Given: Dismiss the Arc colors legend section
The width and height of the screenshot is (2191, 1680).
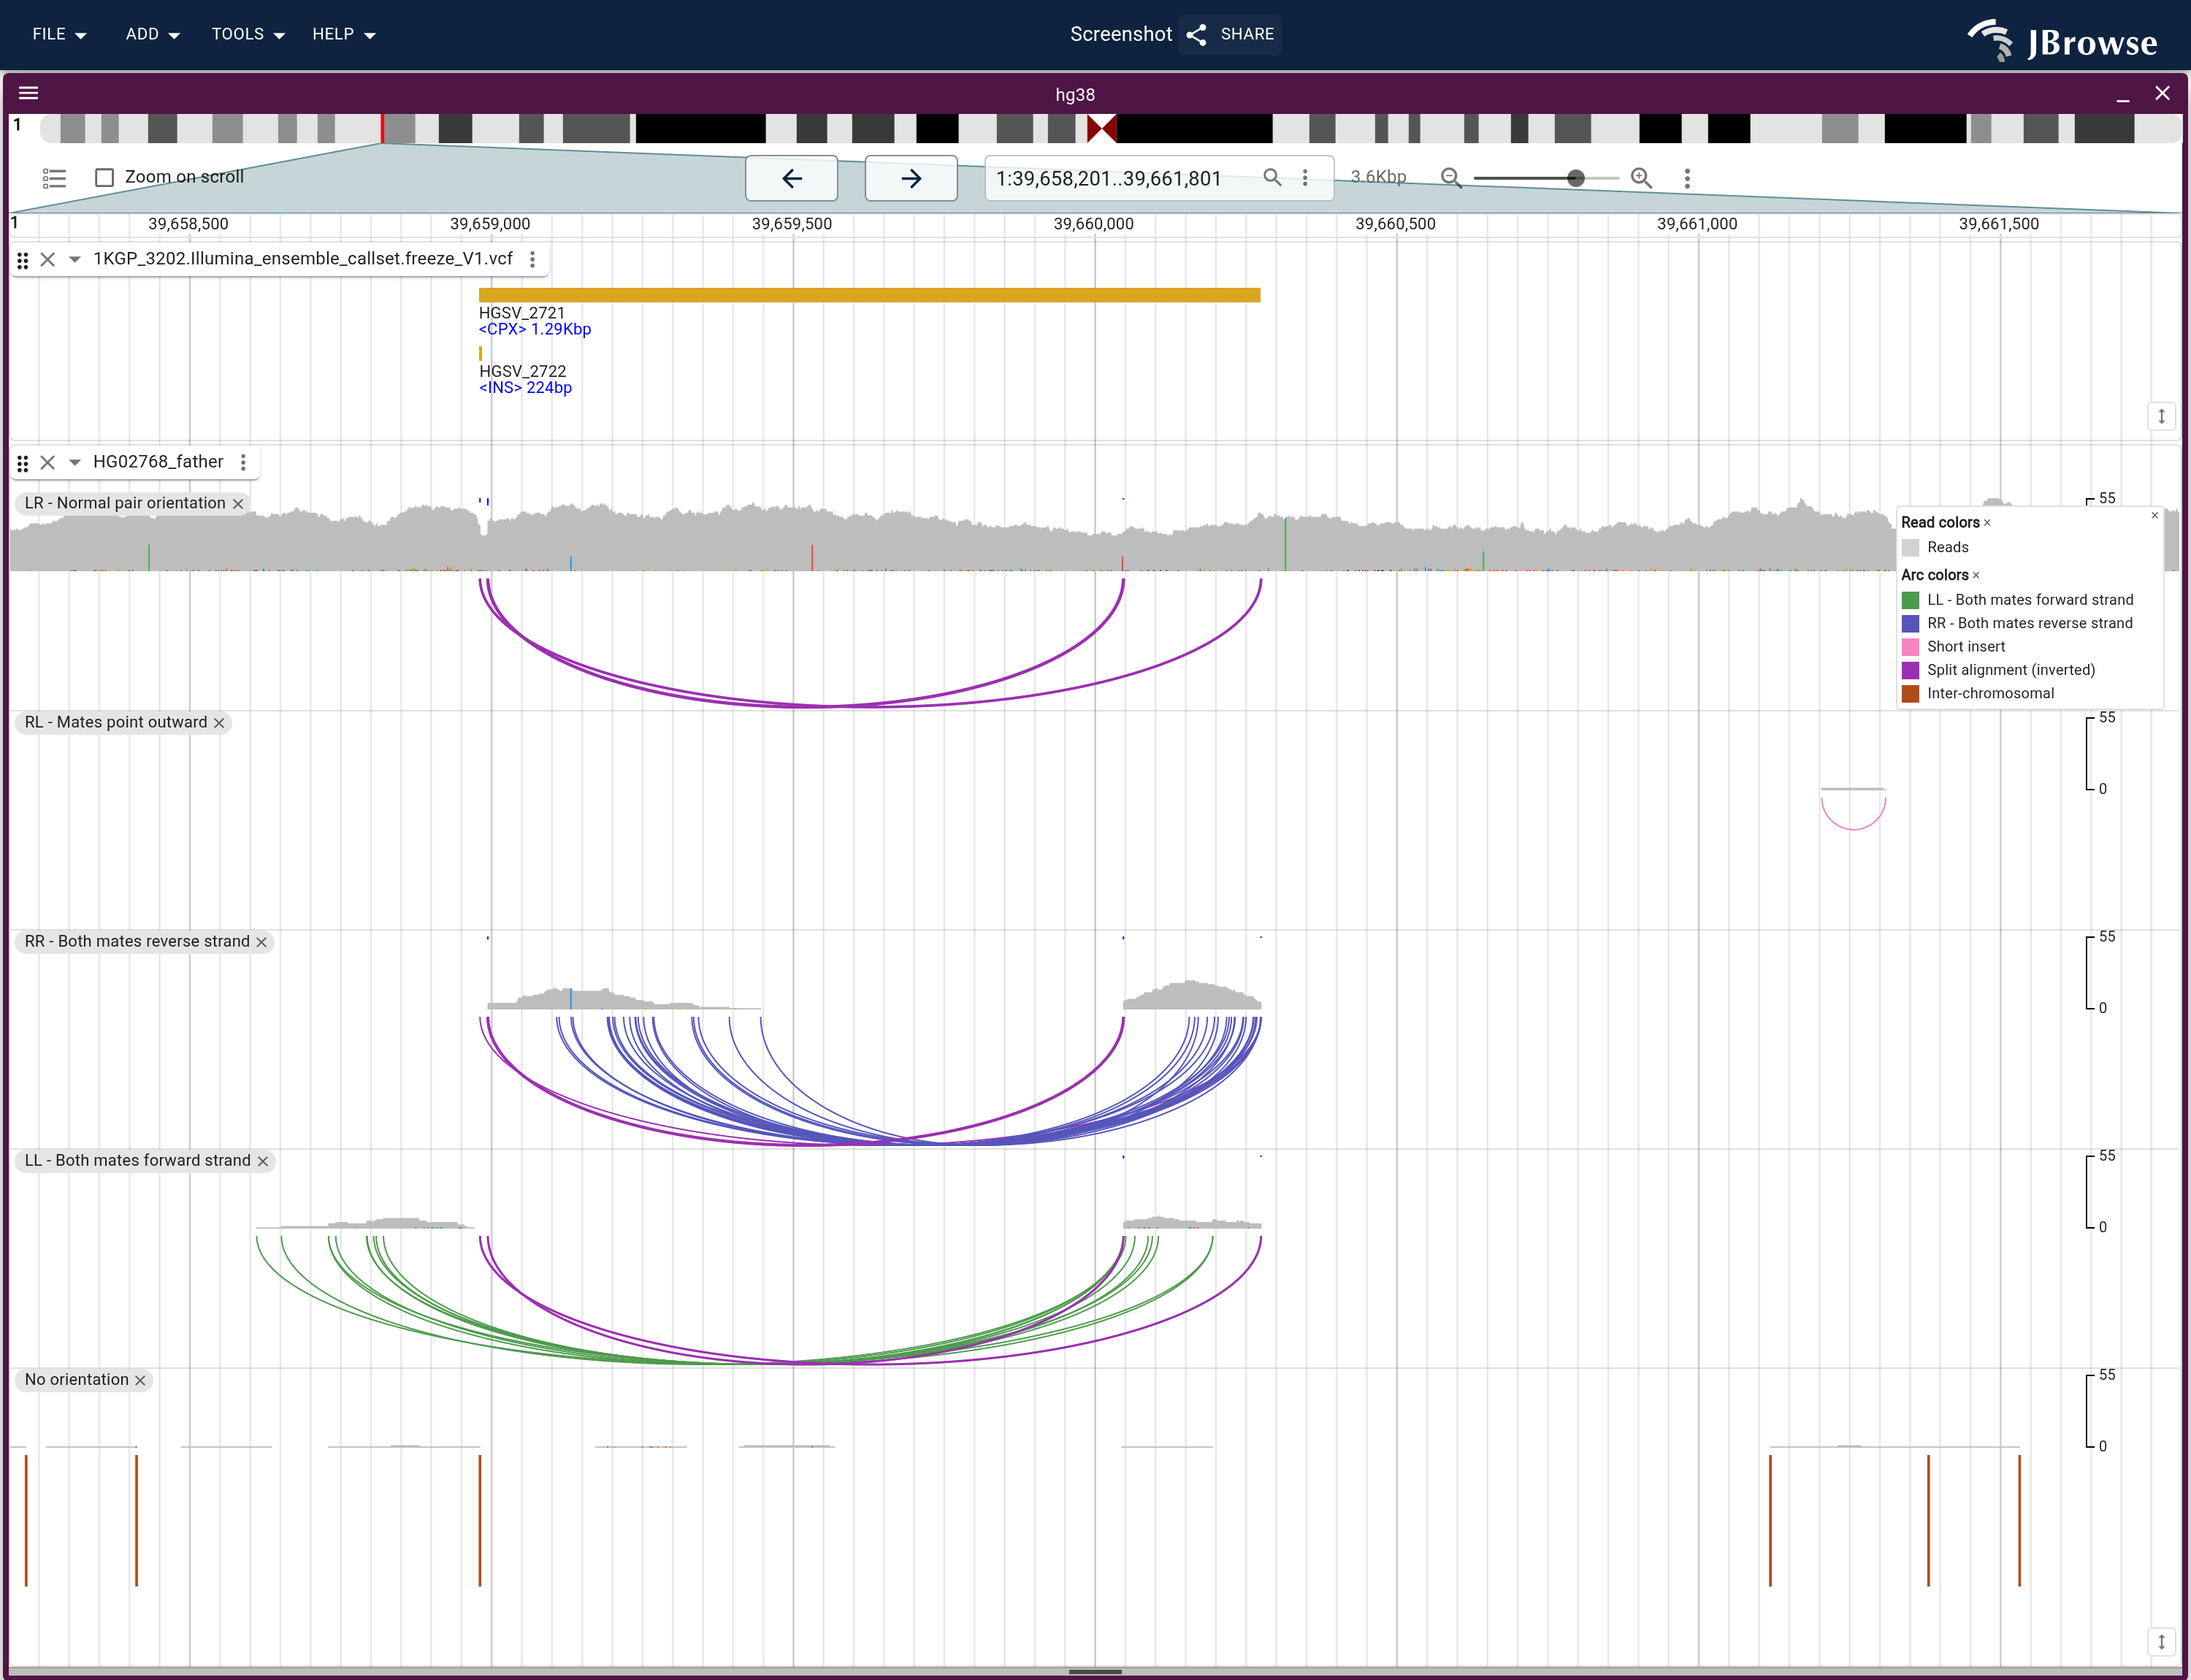Looking at the screenshot, I should point(1976,575).
